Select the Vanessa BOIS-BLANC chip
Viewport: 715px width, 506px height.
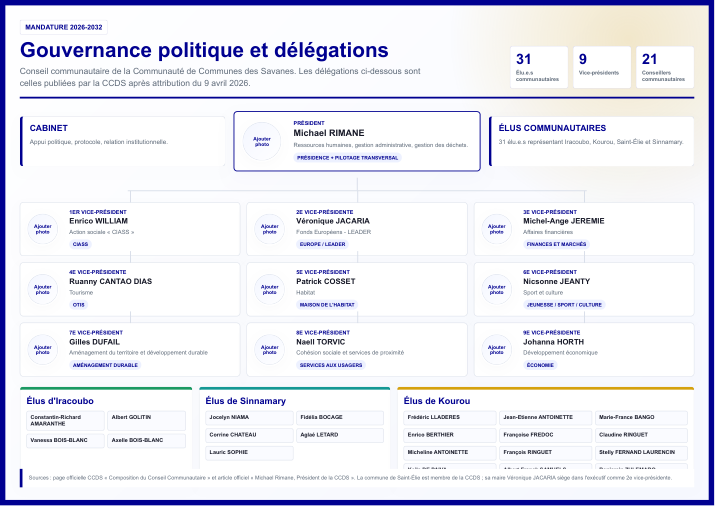click(65, 441)
